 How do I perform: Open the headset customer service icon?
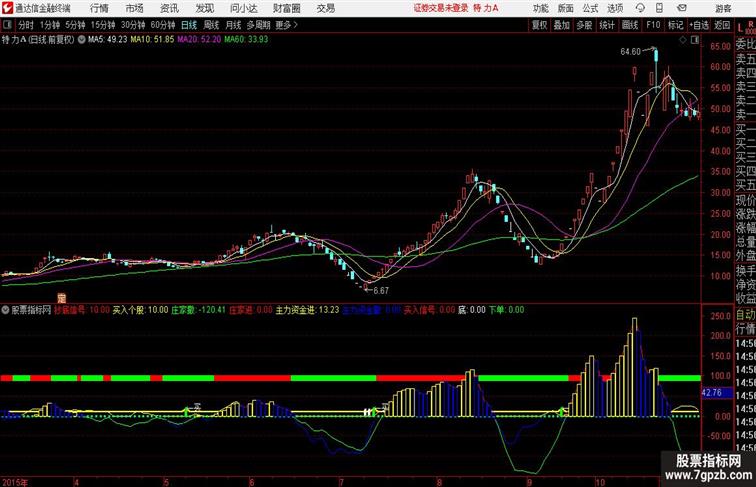tap(640, 8)
